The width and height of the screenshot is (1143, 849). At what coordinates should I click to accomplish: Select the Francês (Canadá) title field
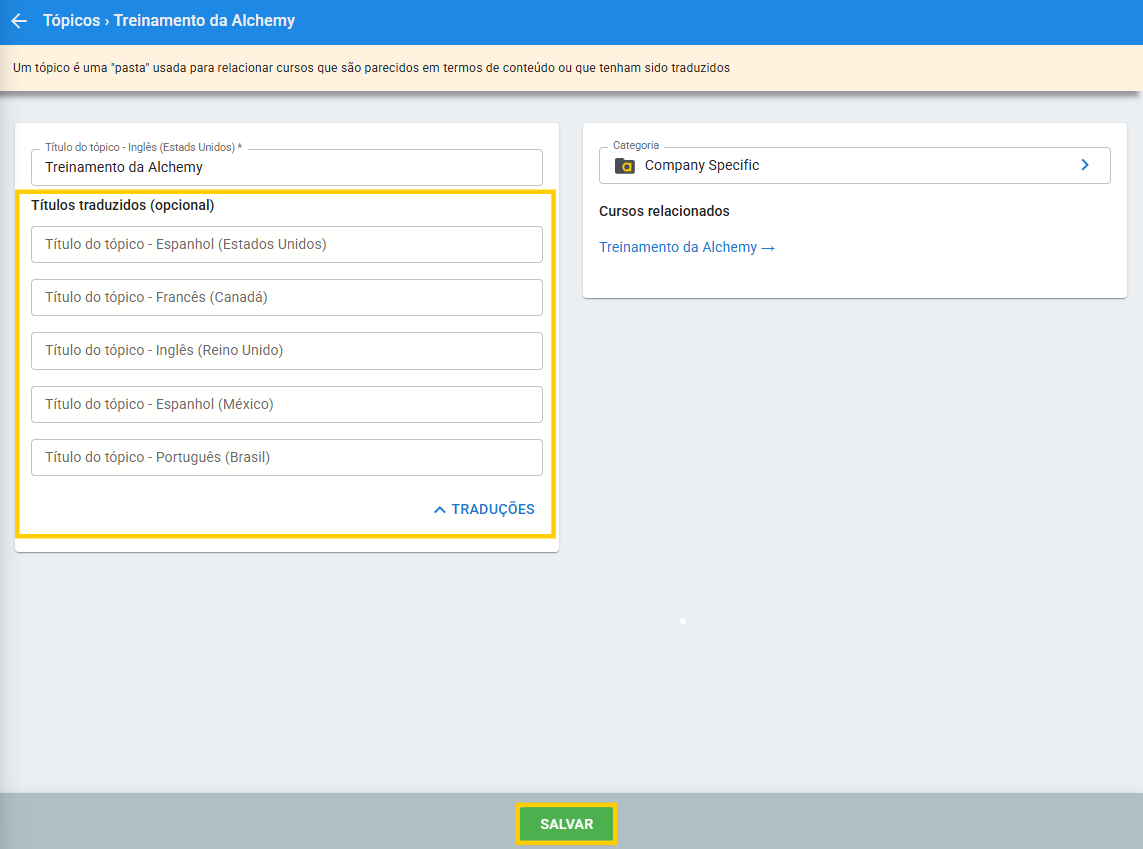[286, 297]
